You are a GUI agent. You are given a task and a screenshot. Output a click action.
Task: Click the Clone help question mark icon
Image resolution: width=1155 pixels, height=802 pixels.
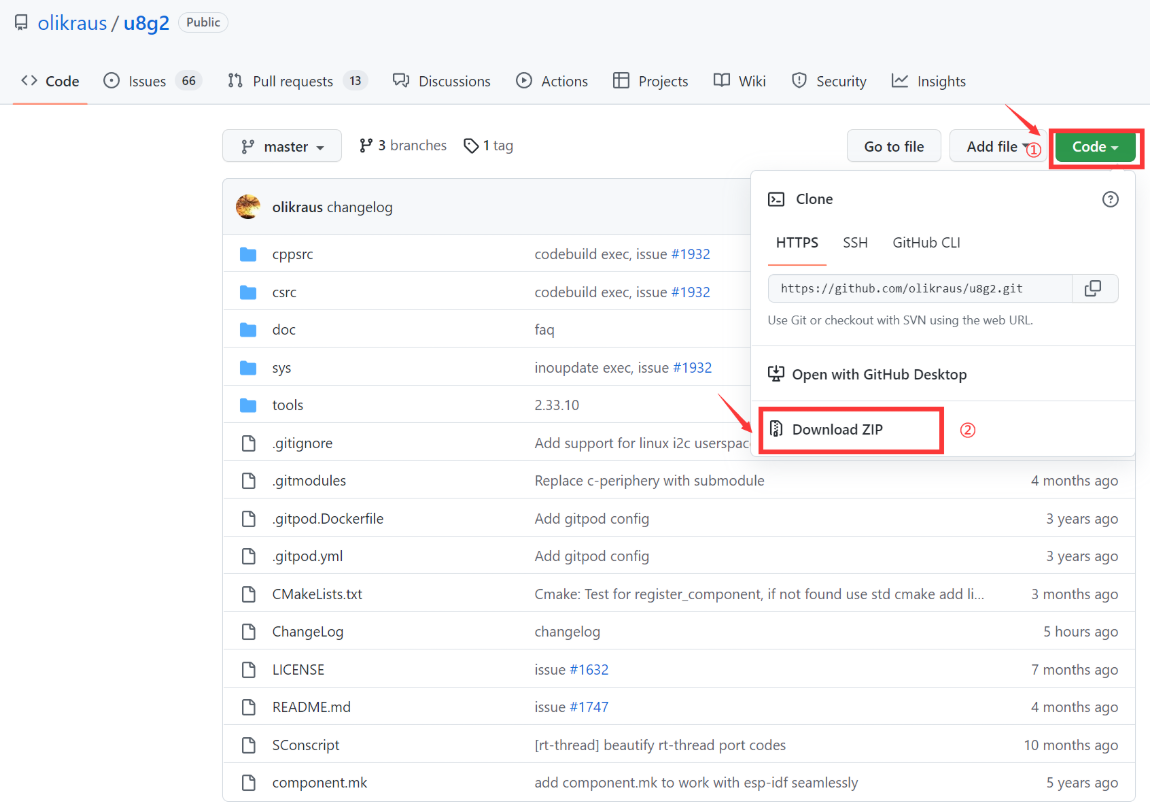tap(1110, 200)
